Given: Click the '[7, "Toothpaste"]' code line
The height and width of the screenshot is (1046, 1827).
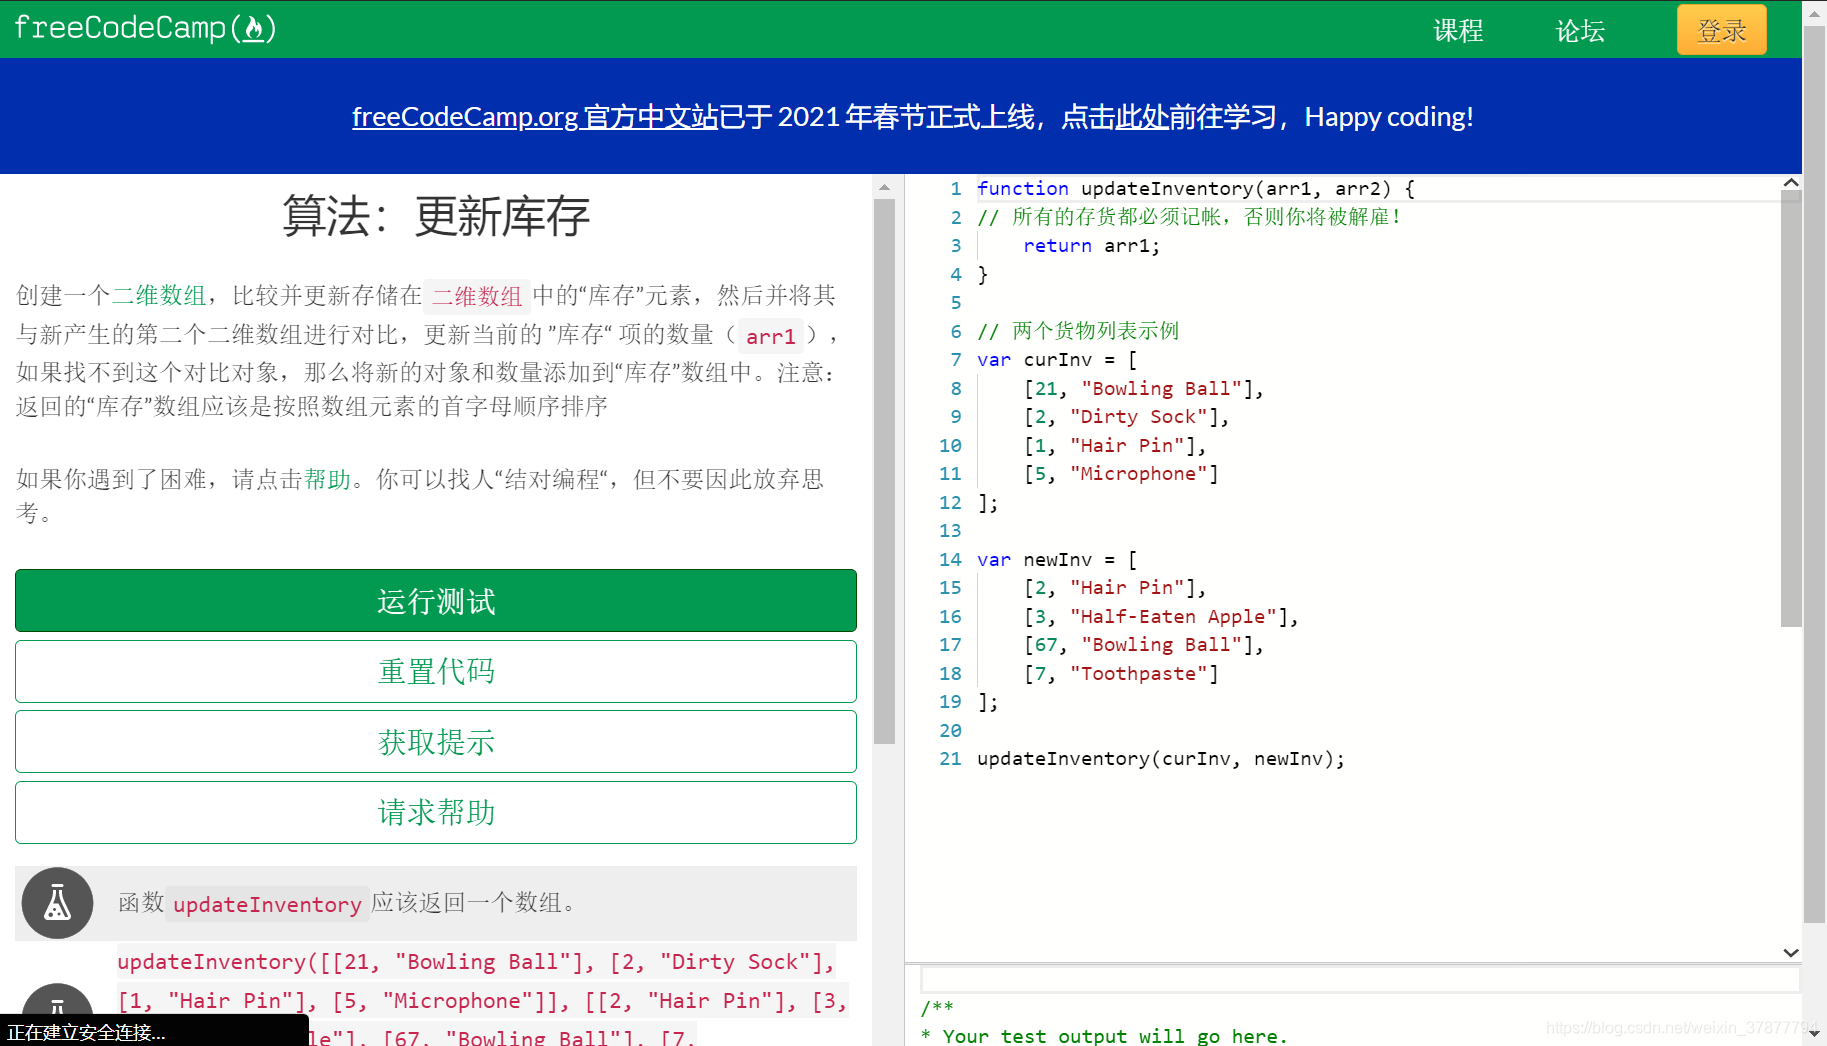Looking at the screenshot, I should point(1121,674).
